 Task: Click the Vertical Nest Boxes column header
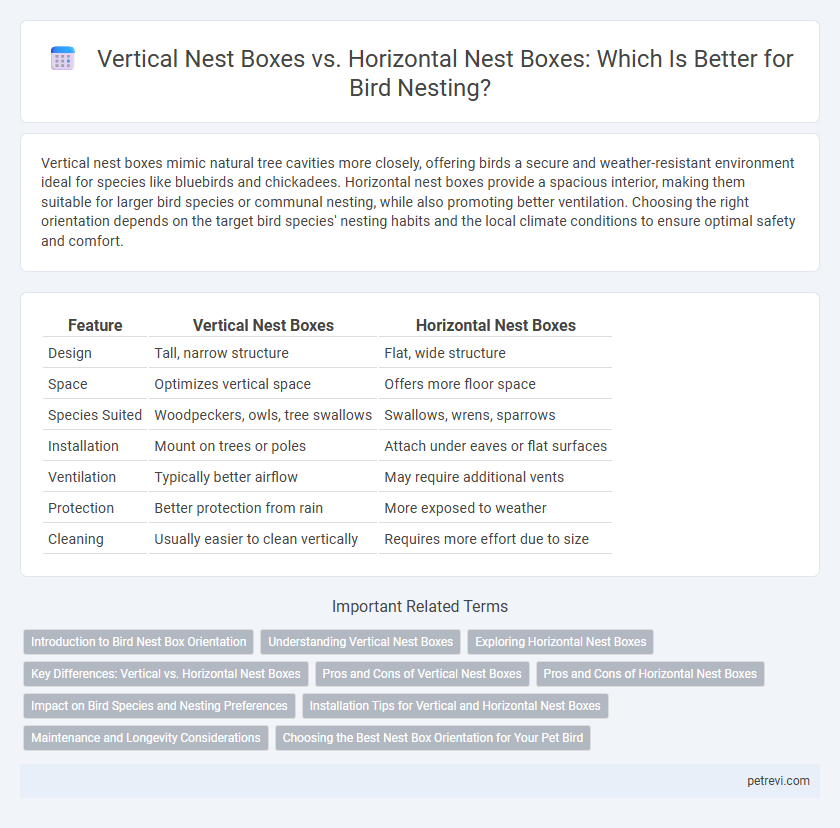[x=263, y=325]
